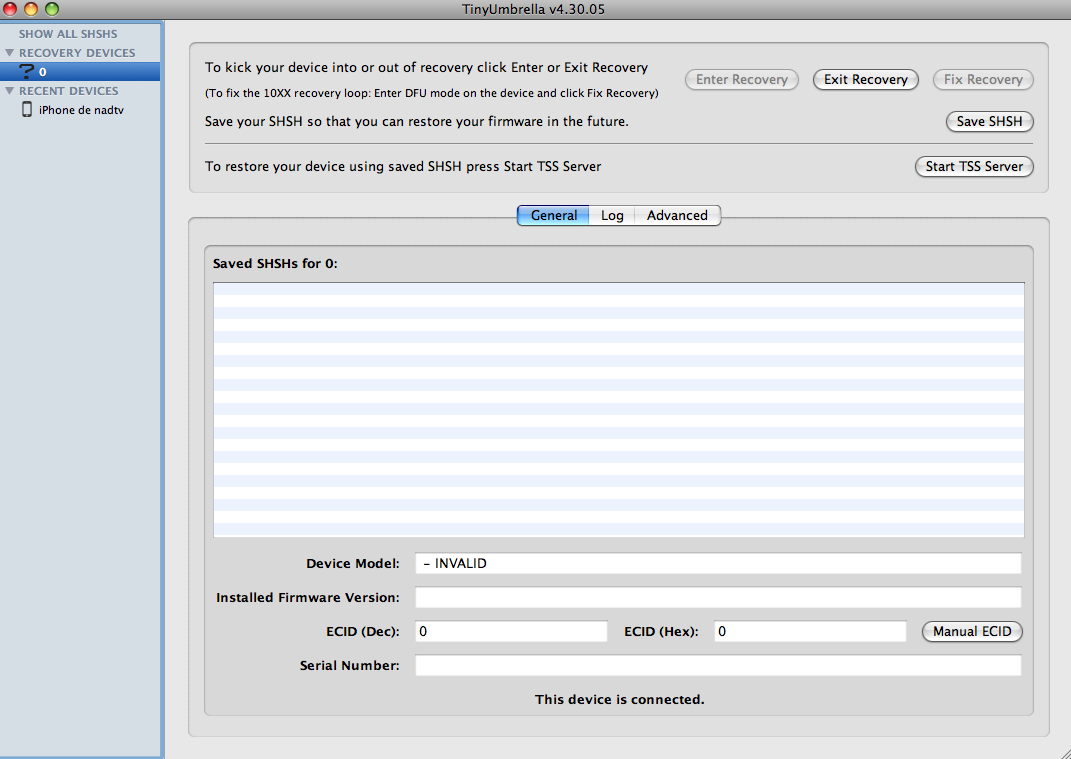Switch to the General tab
1071x759 pixels.
point(553,215)
